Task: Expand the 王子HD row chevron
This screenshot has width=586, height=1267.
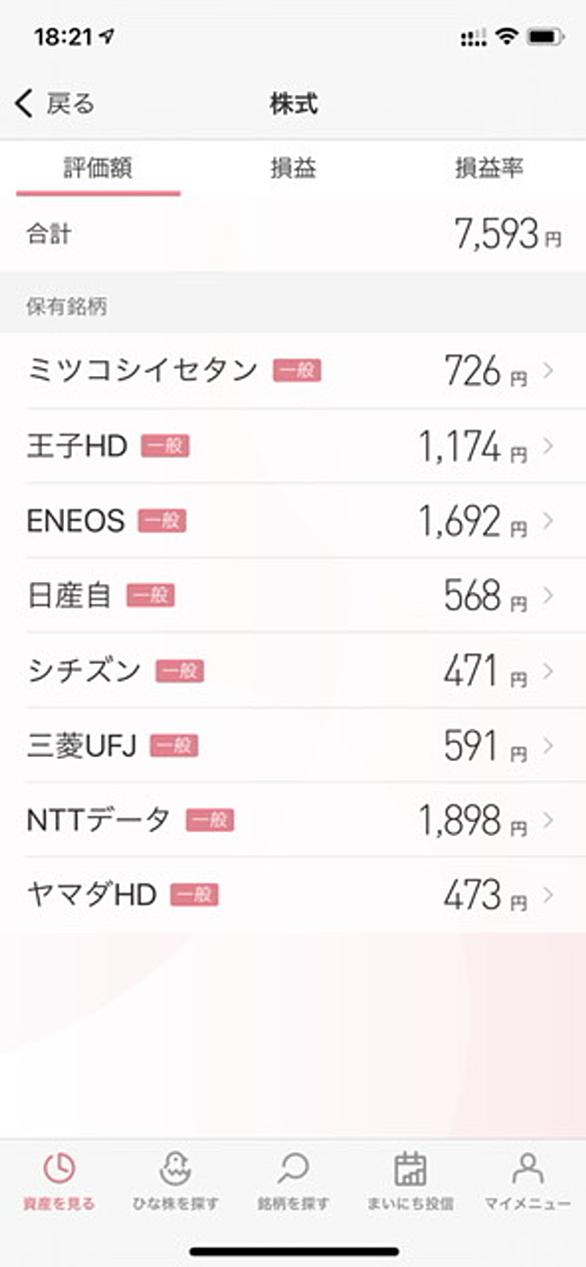Action: pos(547,446)
